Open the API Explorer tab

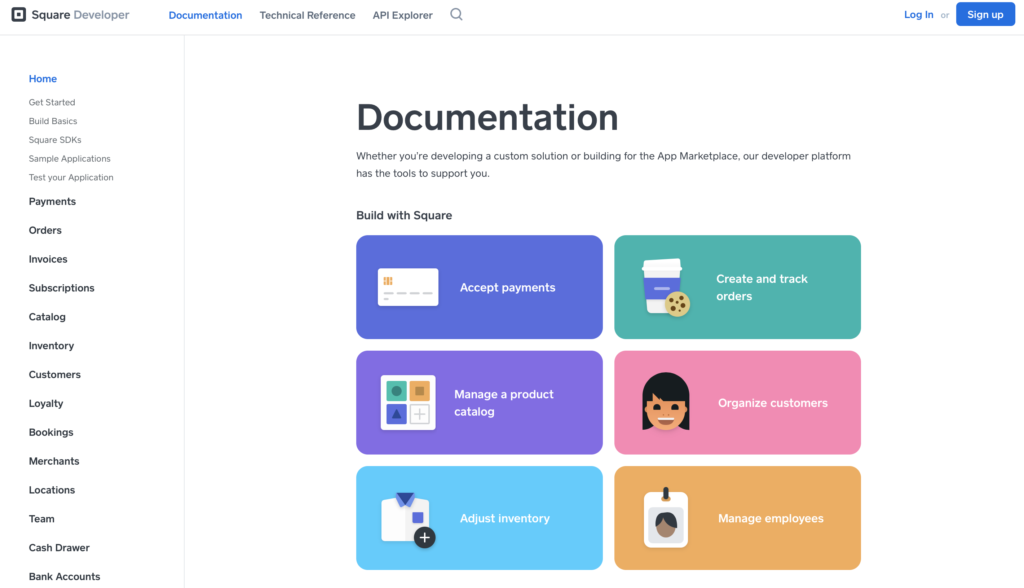pyautogui.click(x=402, y=15)
